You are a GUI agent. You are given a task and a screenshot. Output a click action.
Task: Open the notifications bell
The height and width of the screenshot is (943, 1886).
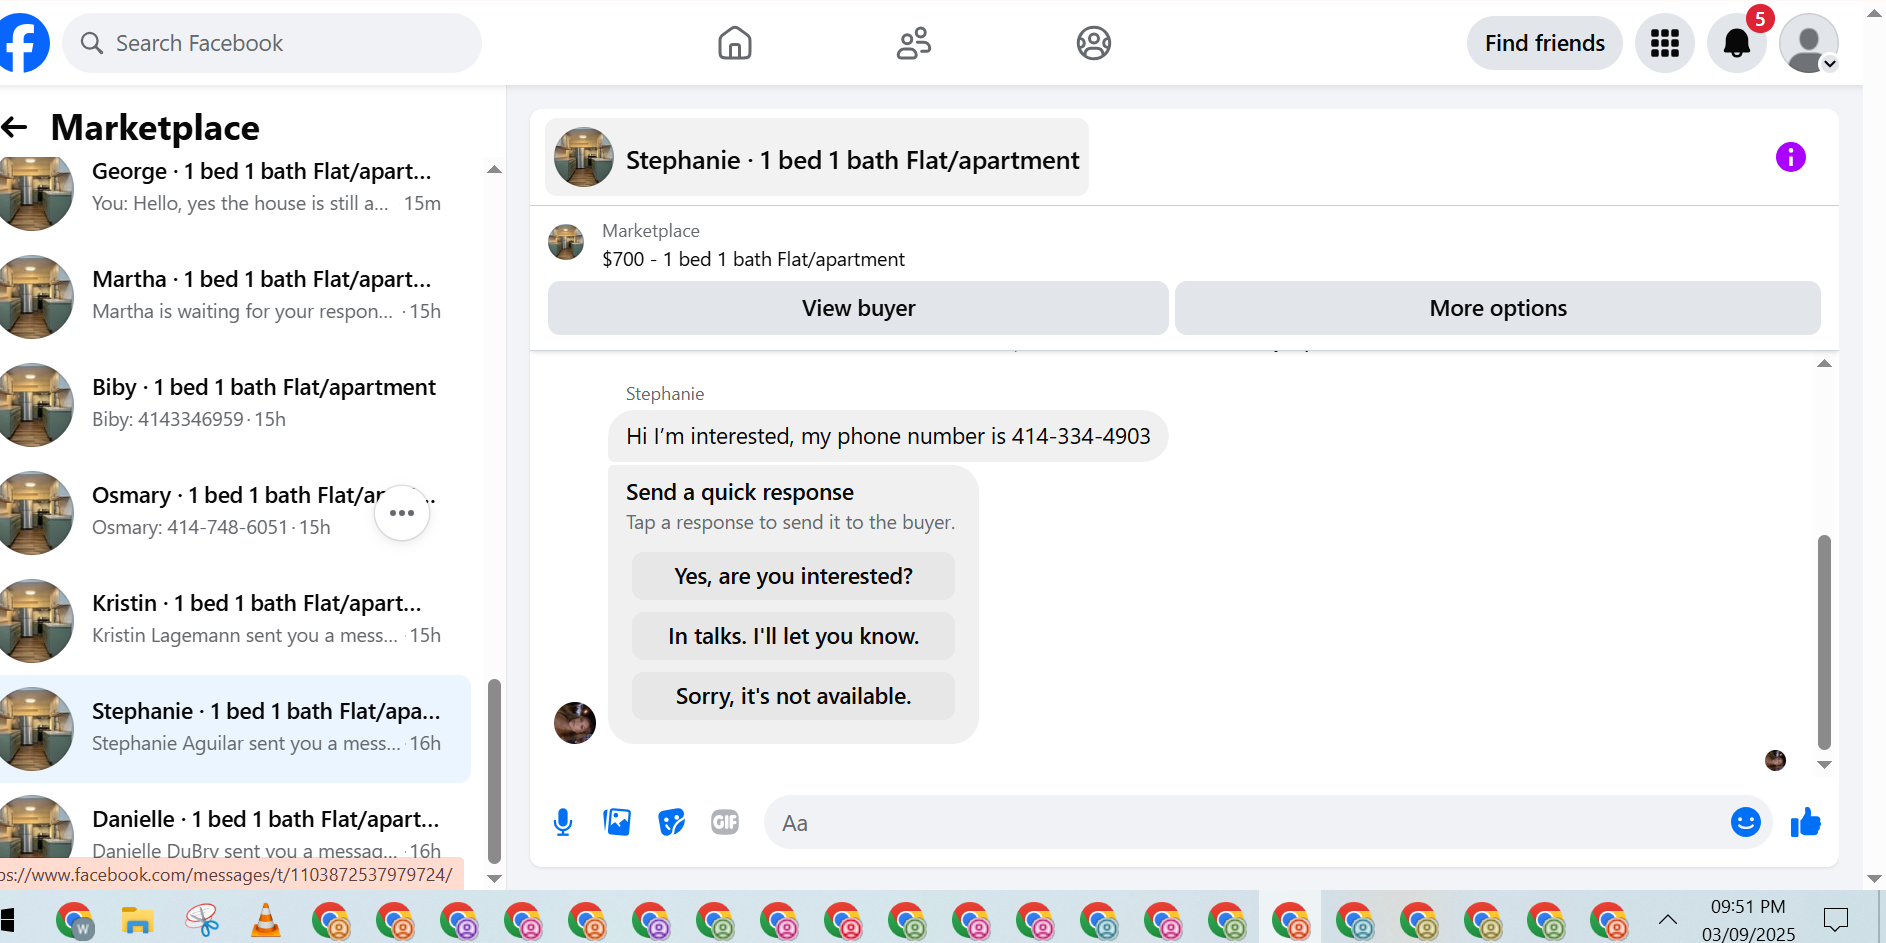(x=1737, y=43)
